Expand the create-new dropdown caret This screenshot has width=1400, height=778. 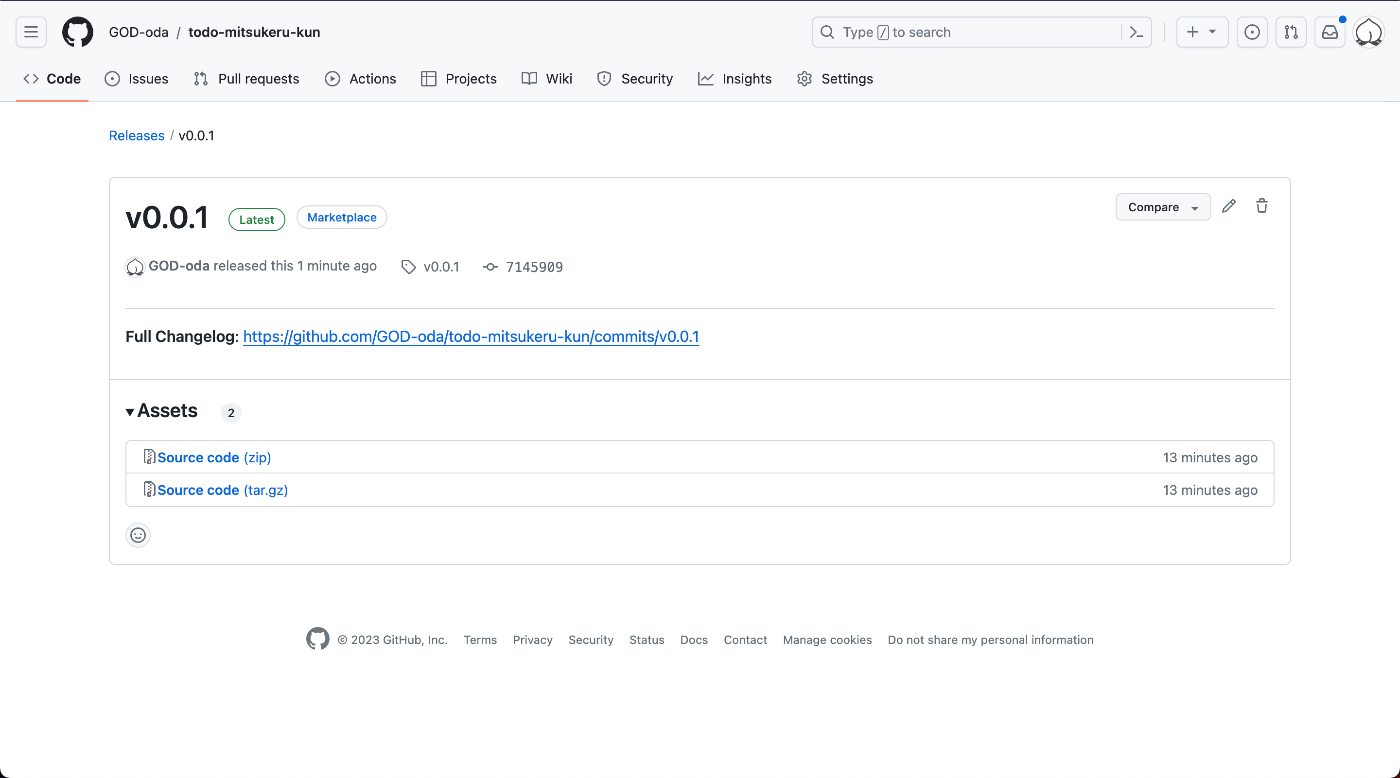(1213, 32)
